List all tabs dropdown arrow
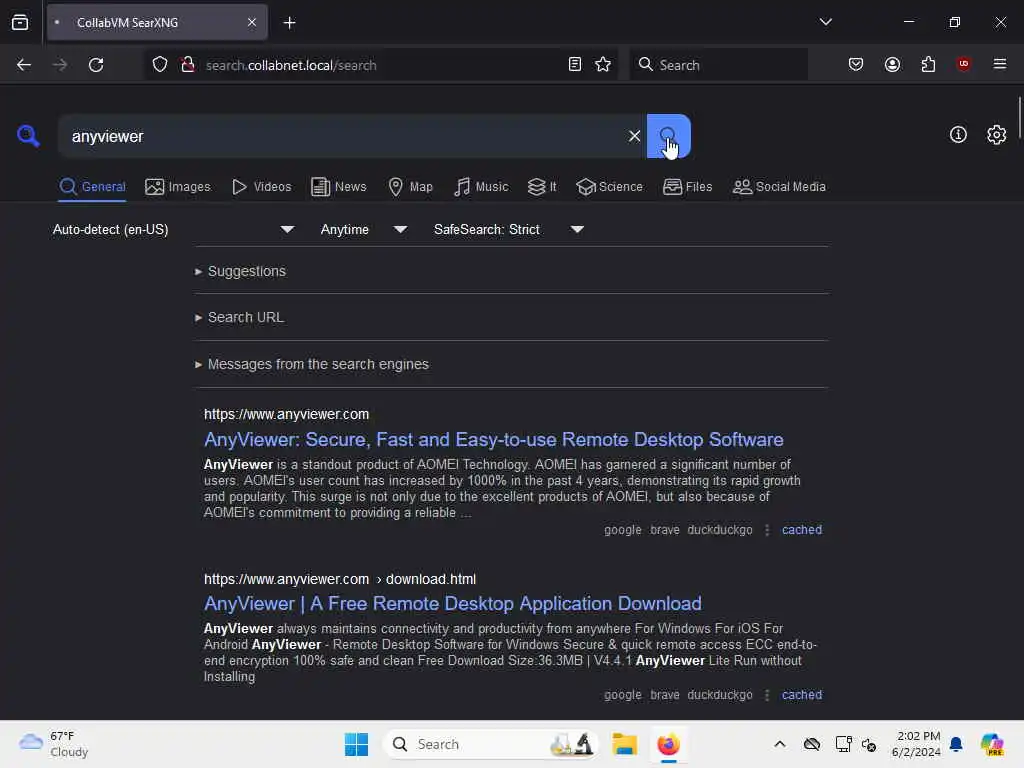 click(x=825, y=22)
